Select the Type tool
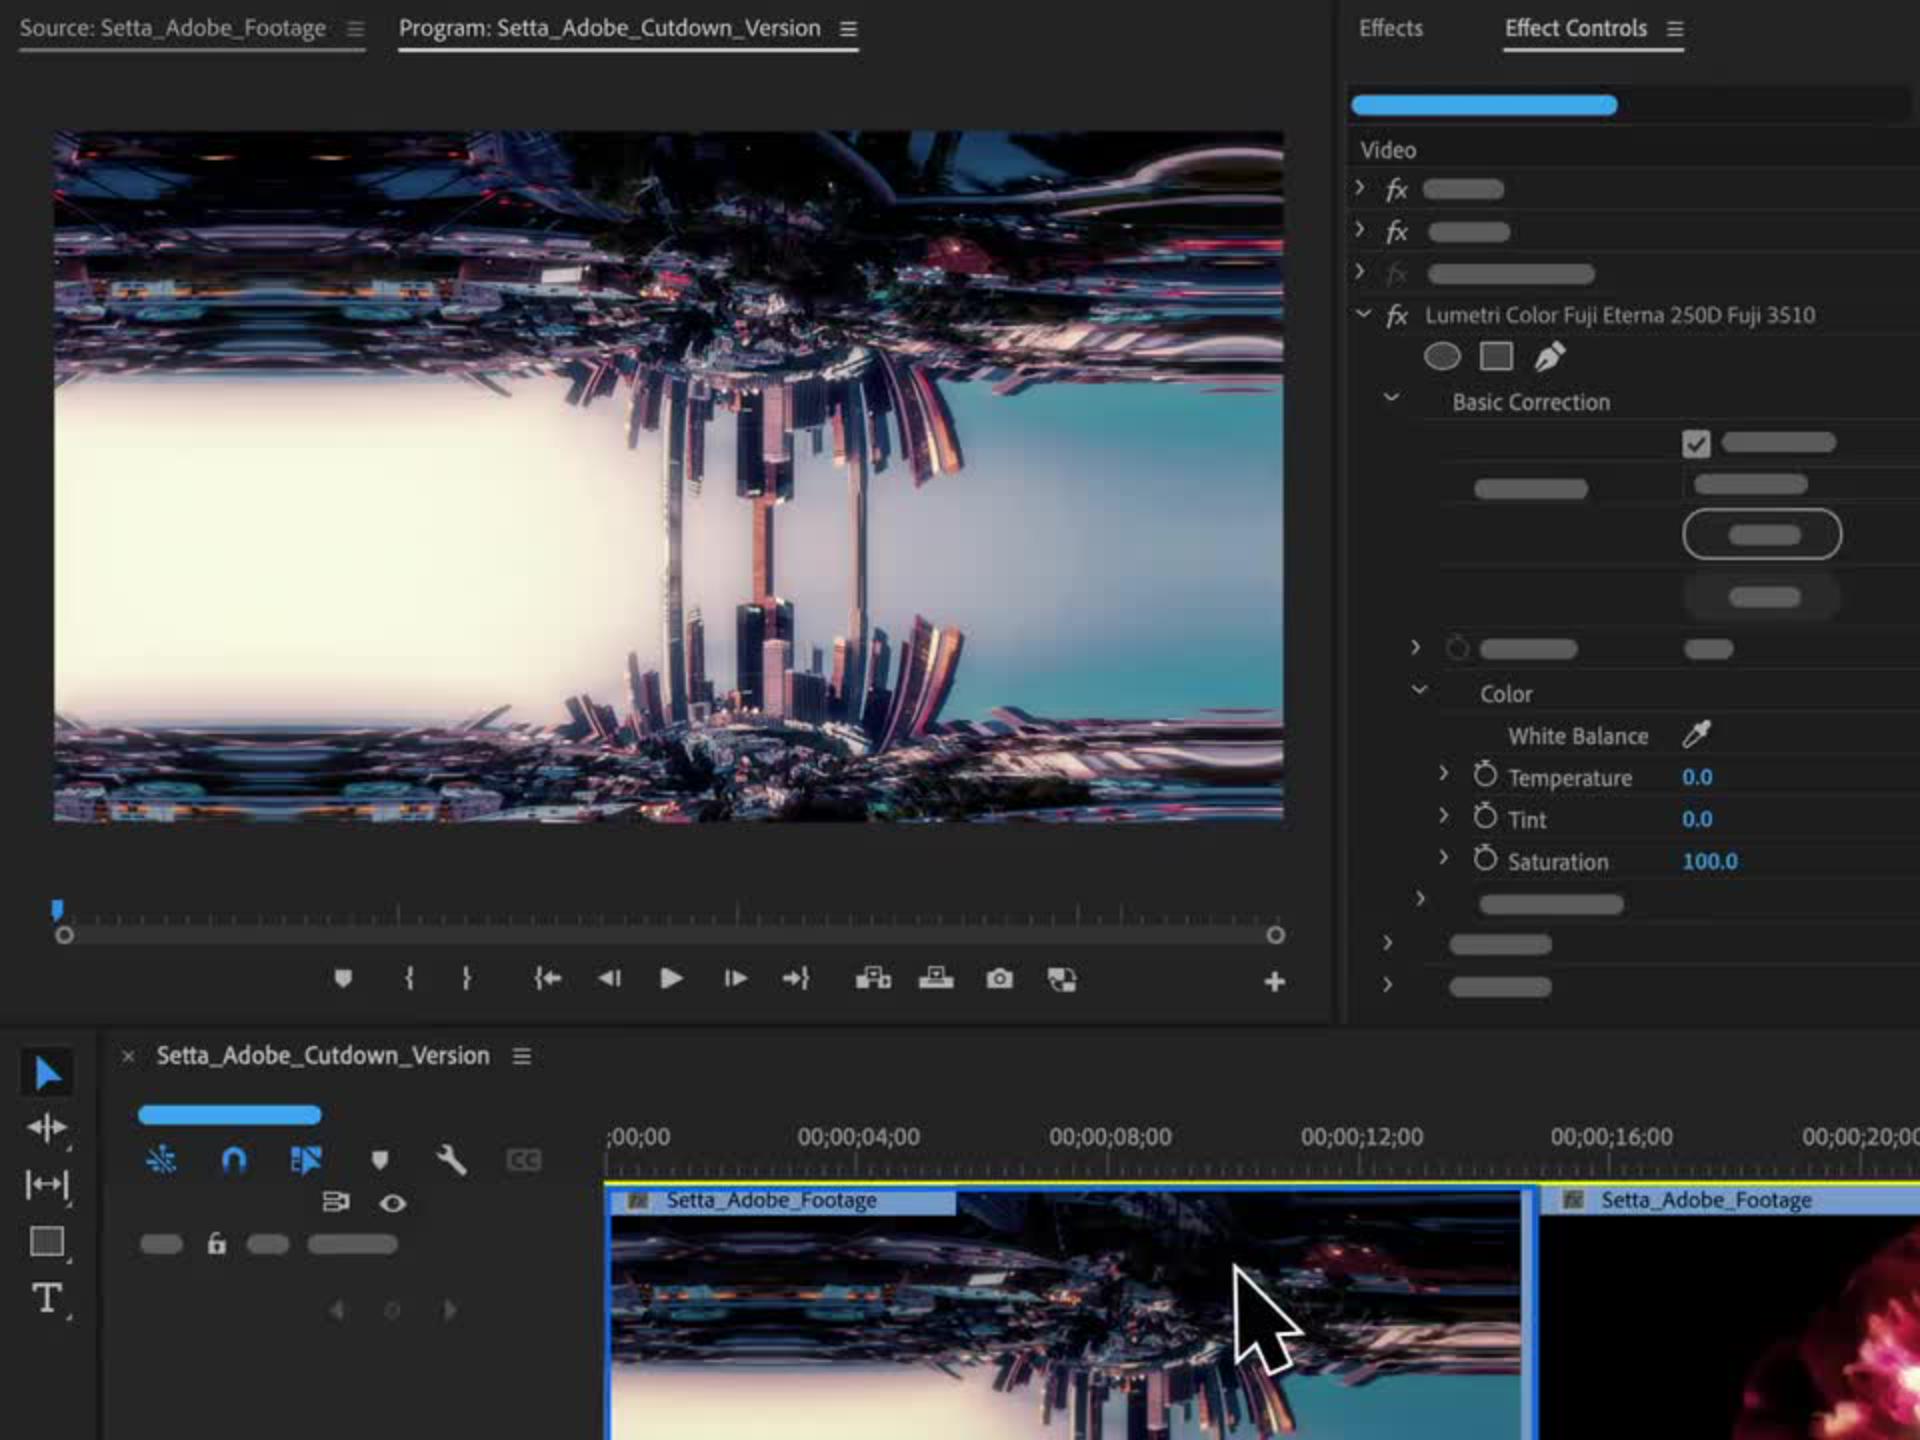The image size is (1920, 1440). 46,1298
